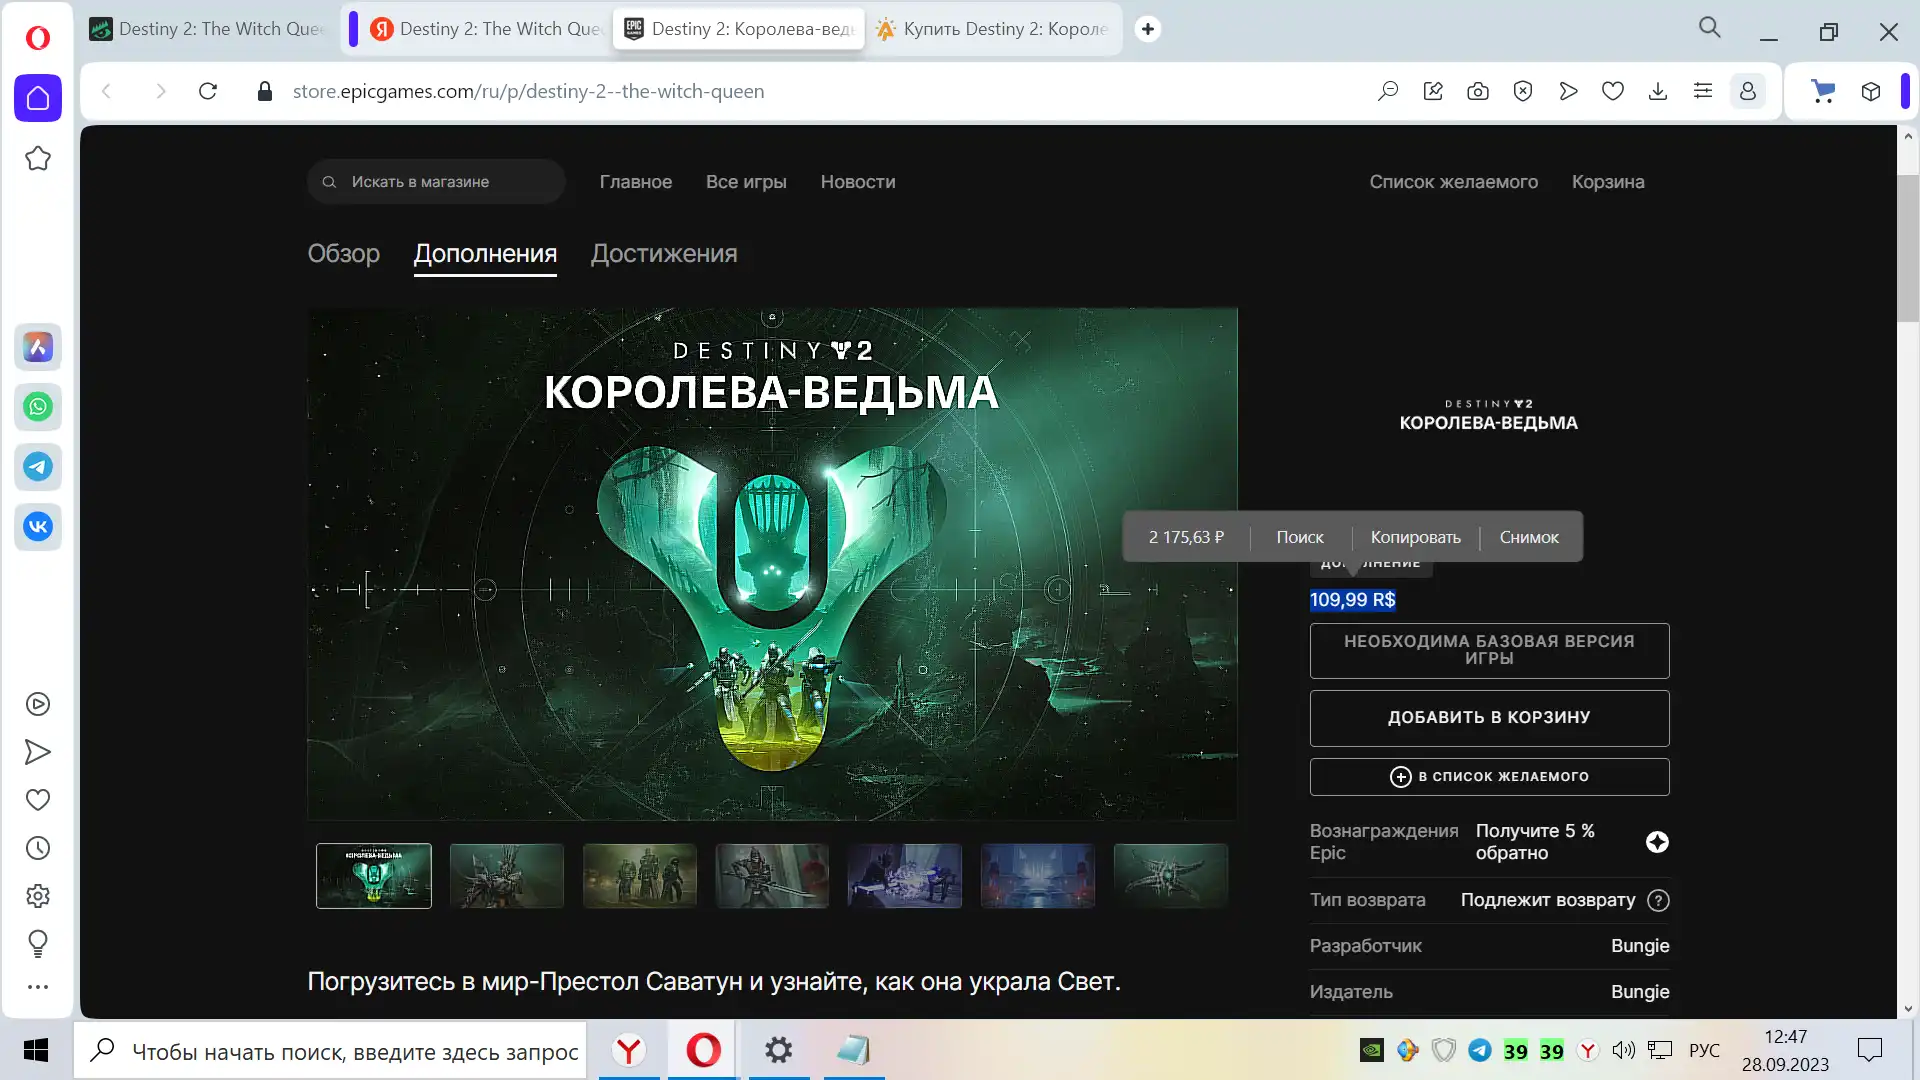Choose Снимок in selection popup

tap(1529, 537)
